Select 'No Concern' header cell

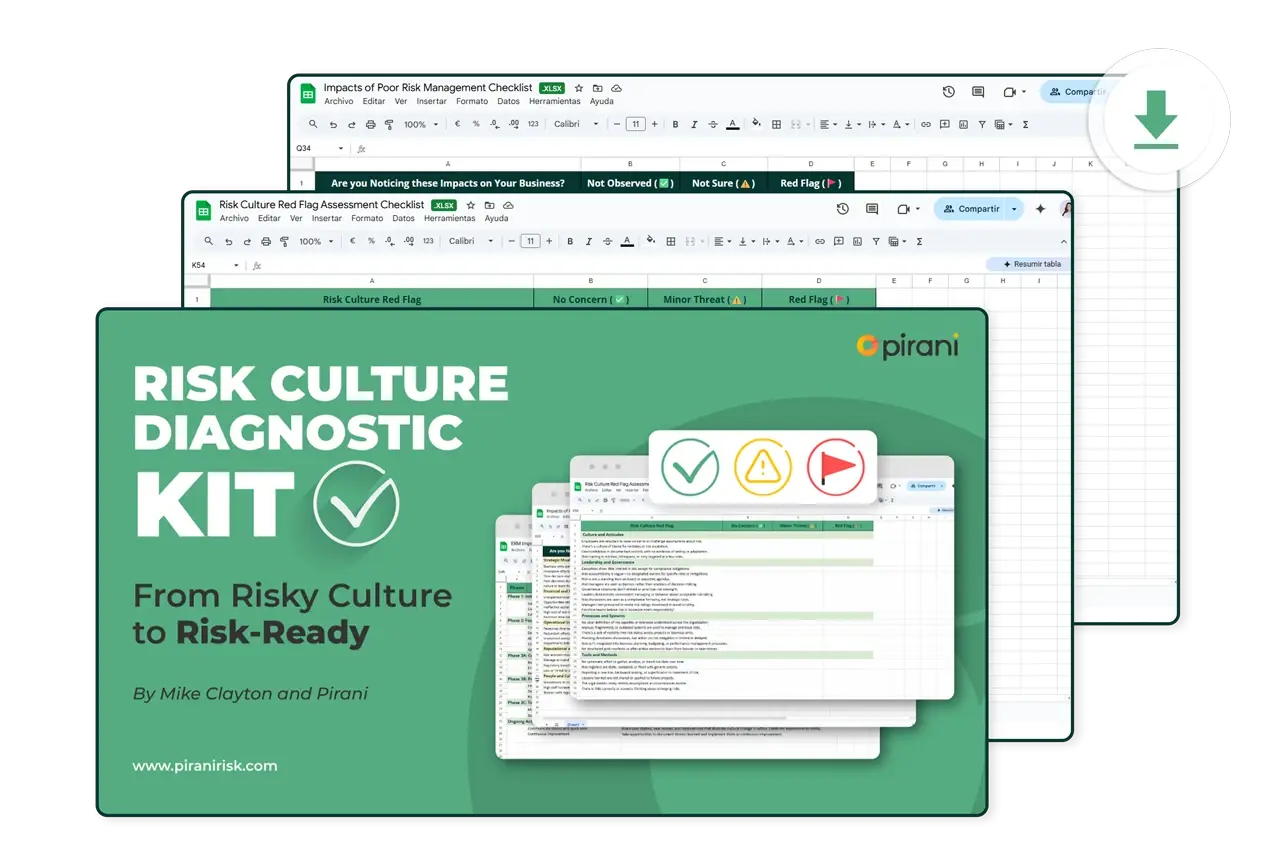[591, 299]
